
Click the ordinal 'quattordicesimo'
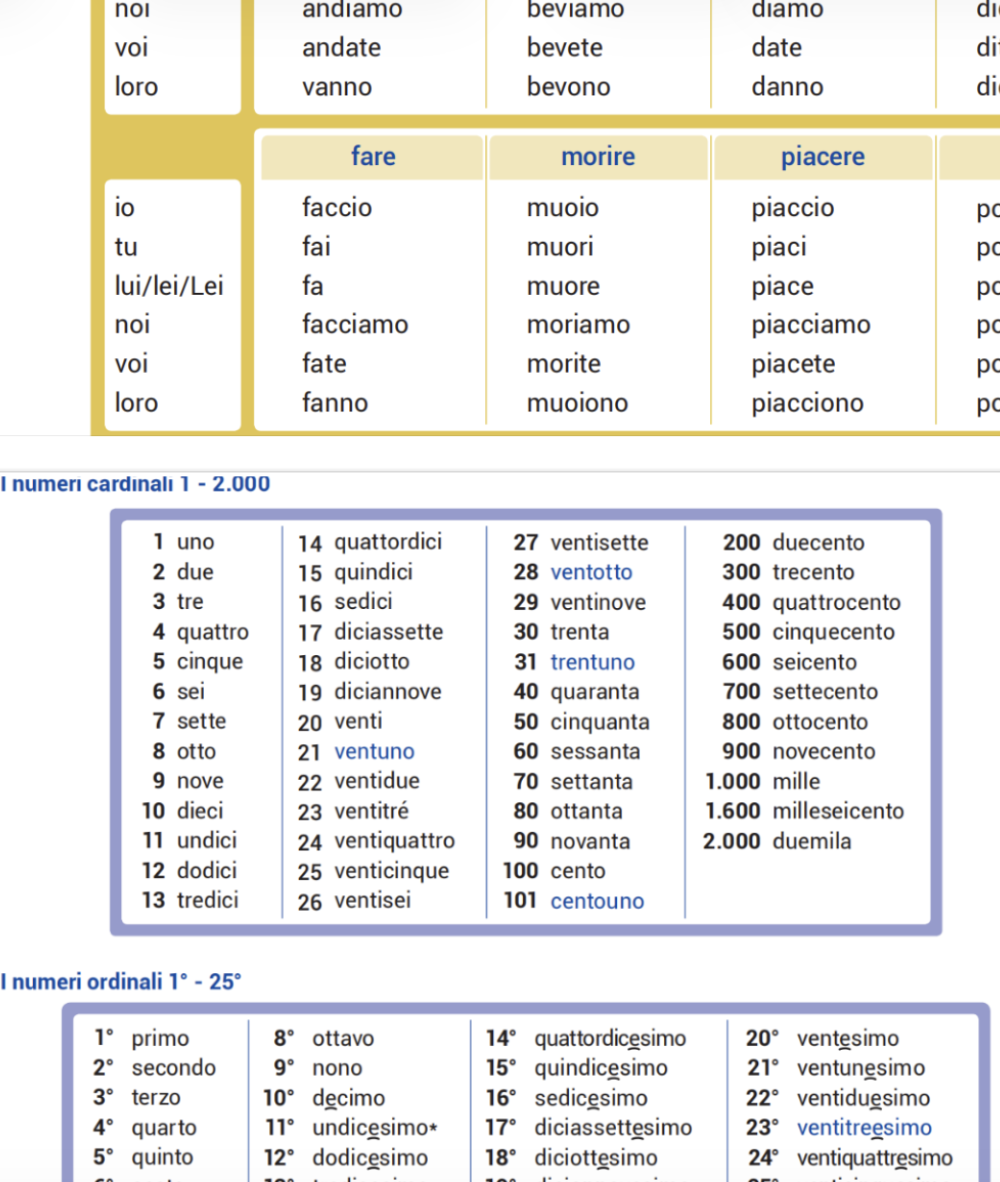tap(610, 1039)
